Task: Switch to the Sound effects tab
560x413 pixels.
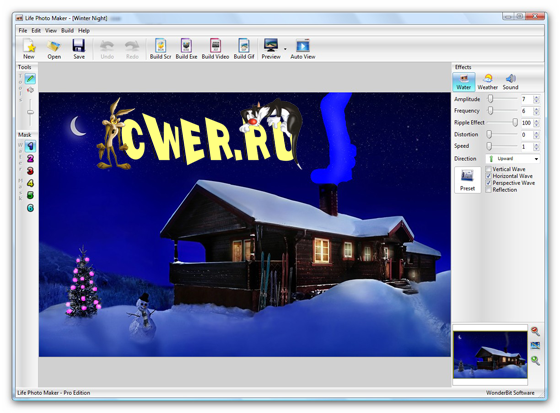Action: (510, 81)
